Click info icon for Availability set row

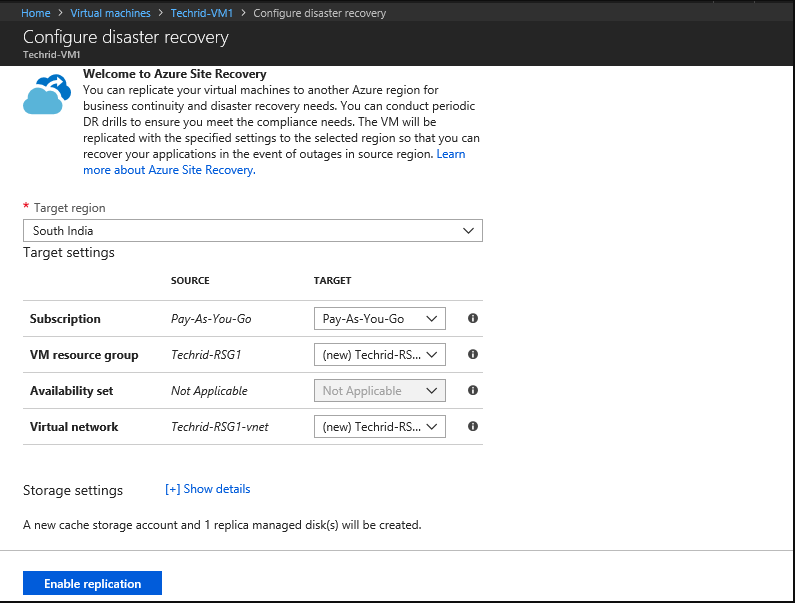point(473,390)
